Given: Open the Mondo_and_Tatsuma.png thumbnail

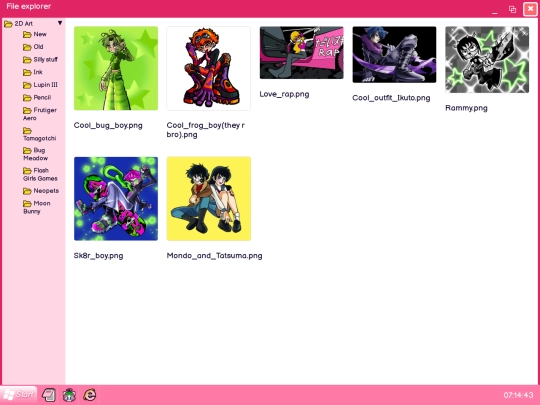Looking at the screenshot, I should pyautogui.click(x=209, y=199).
